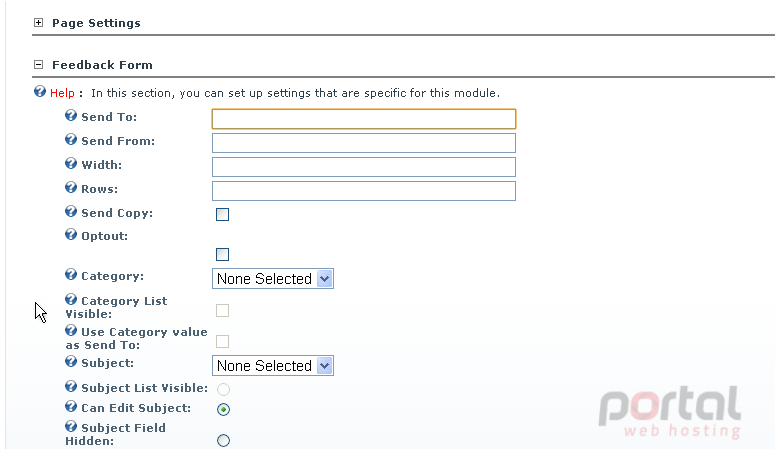Click the help icon next to Width

coord(71,163)
